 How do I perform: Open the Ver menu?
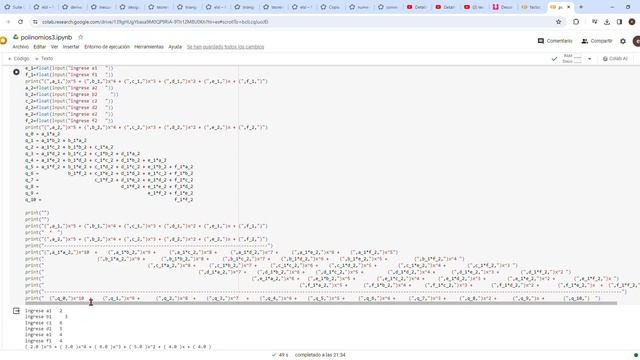pyautogui.click(x=54, y=47)
